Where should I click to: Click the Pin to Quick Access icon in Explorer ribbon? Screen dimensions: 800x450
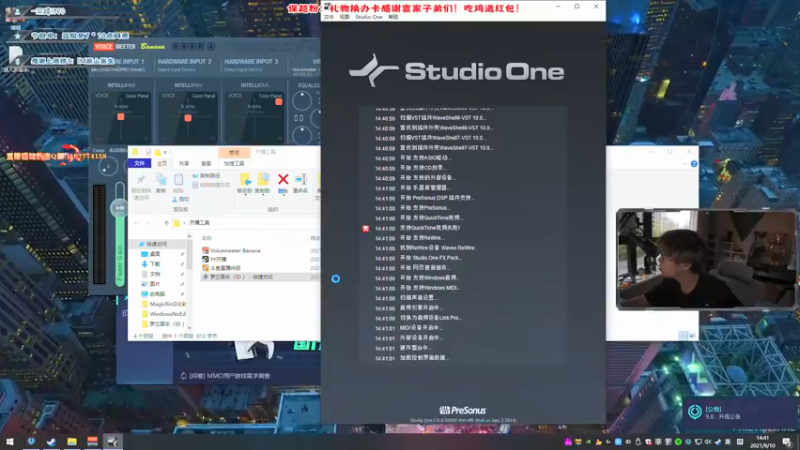[x=141, y=179]
